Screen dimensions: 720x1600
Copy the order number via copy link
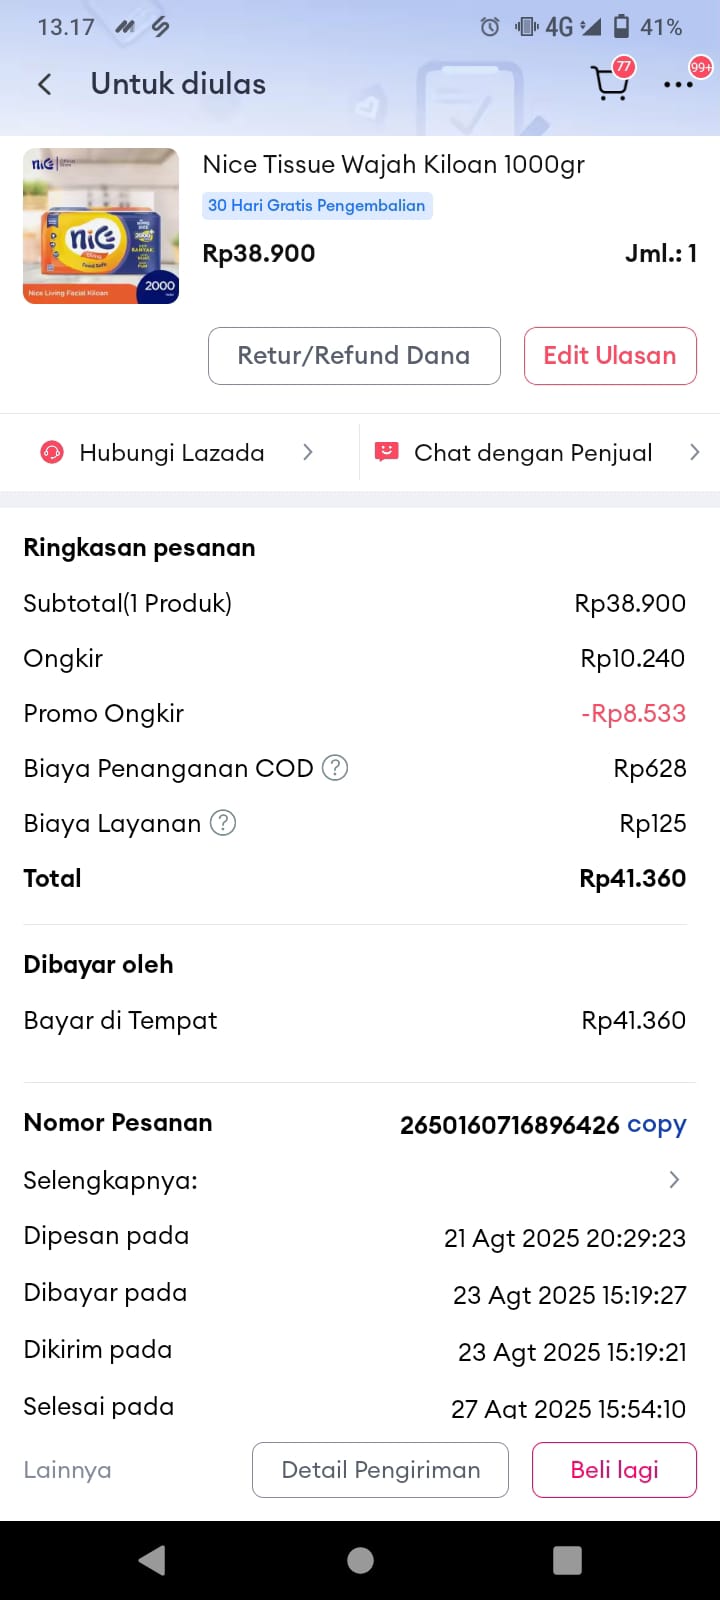(x=656, y=1125)
